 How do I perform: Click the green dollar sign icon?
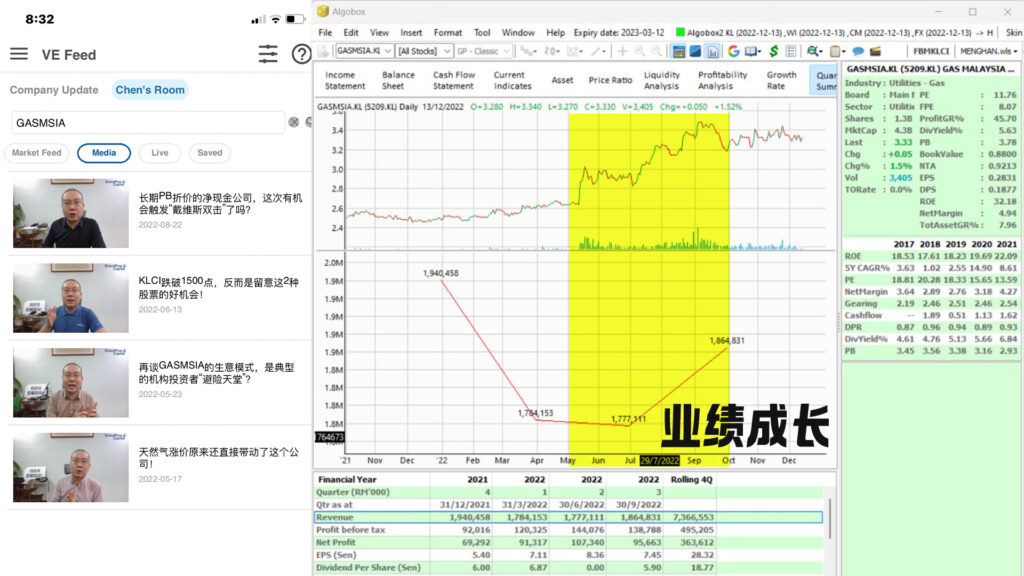774,51
